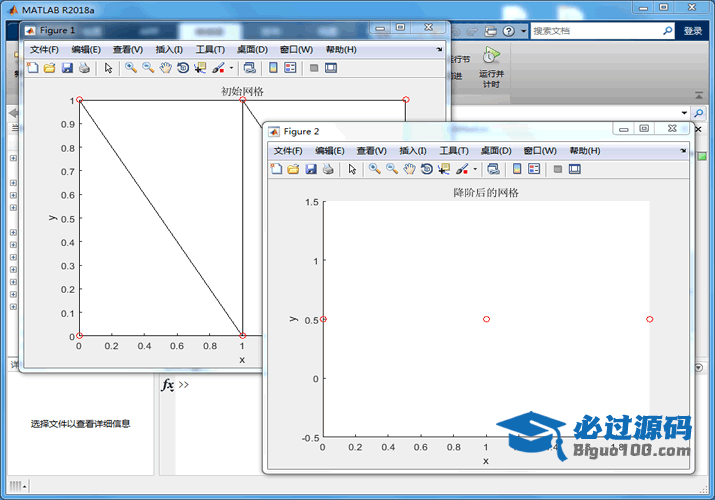Open 桌面(D) menu in Figure 1

[252, 50]
